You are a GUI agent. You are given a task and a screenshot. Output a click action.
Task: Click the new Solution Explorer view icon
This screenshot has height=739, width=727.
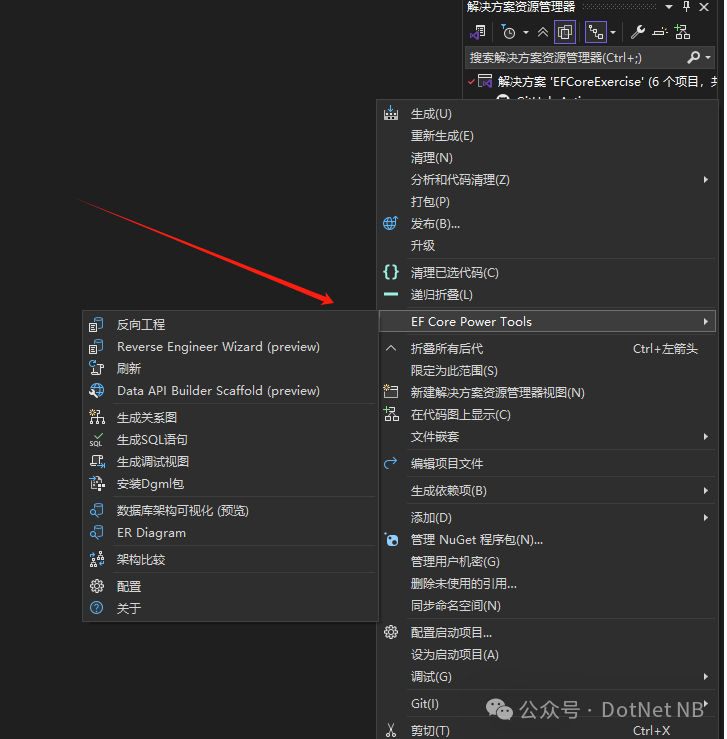(x=391, y=392)
